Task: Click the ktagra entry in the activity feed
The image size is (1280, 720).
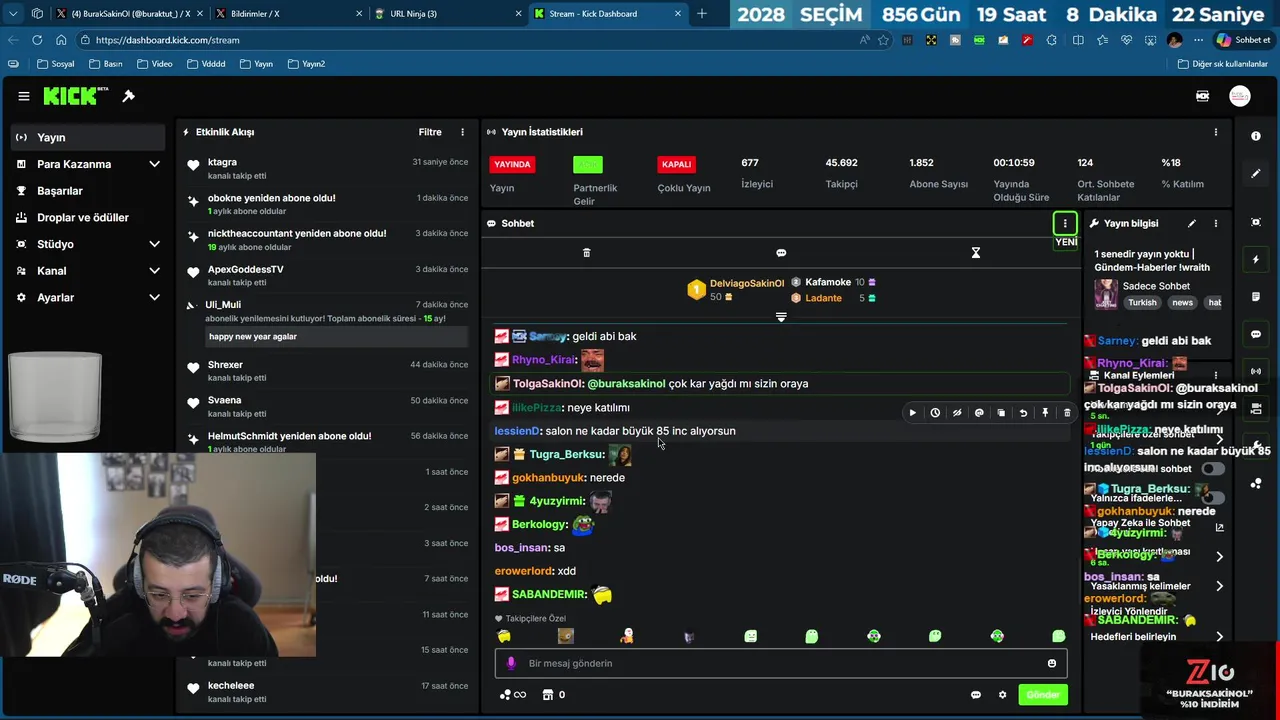Action: [327, 168]
